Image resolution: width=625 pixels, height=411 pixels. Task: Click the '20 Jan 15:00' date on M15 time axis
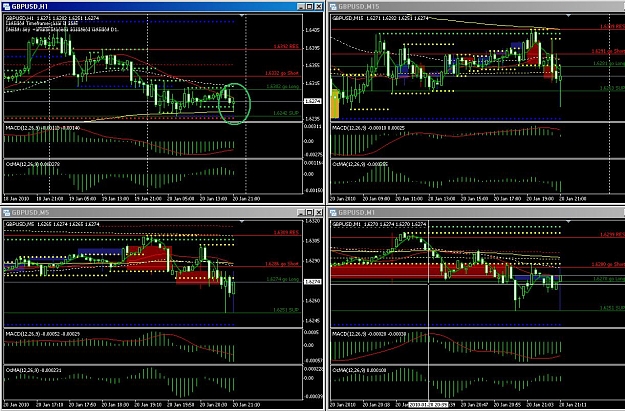474,199
